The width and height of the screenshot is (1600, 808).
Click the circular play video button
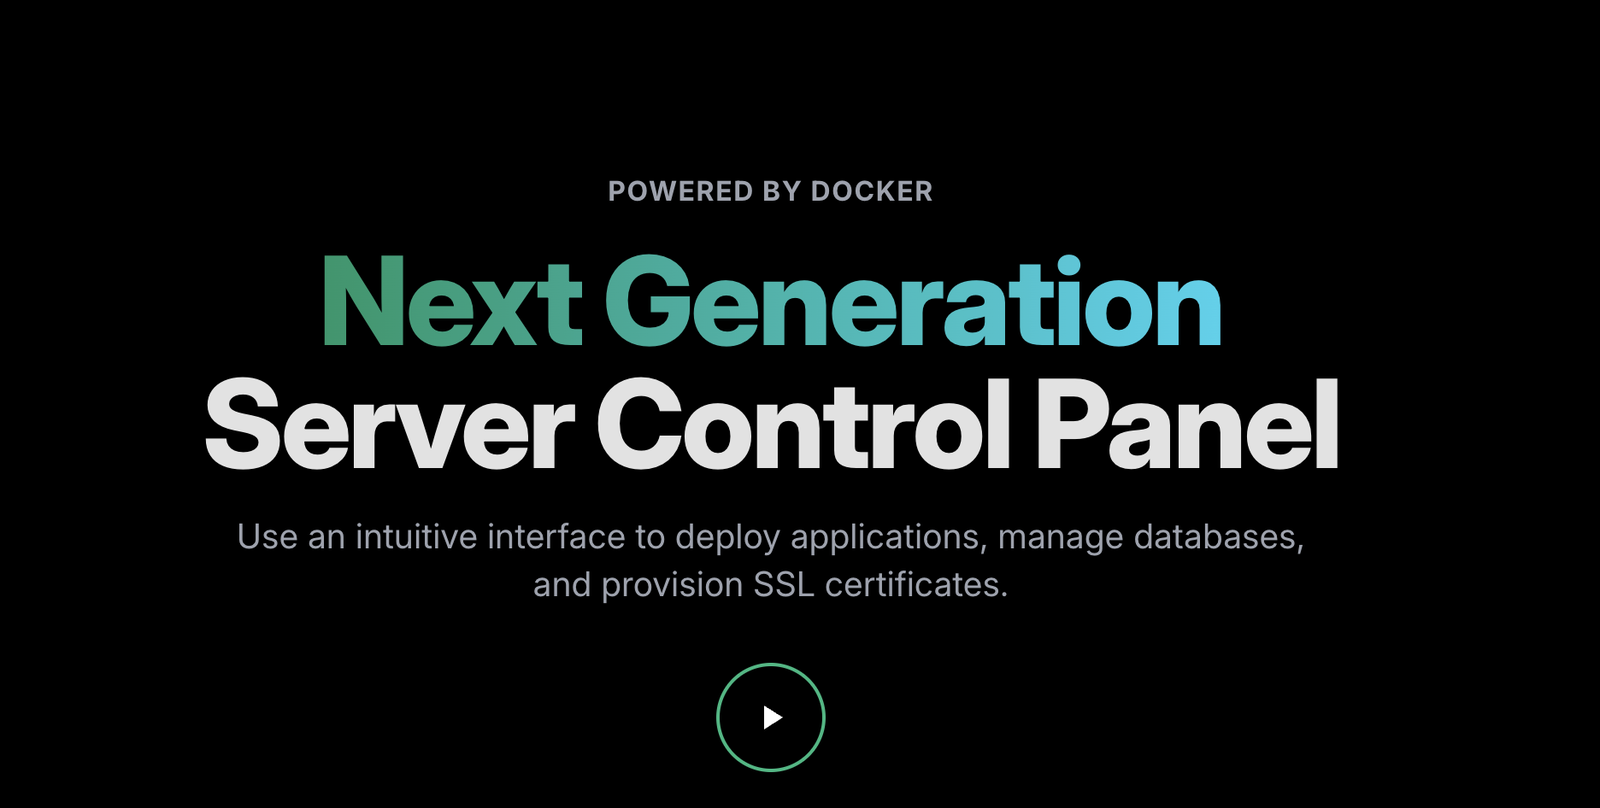[x=770, y=717]
